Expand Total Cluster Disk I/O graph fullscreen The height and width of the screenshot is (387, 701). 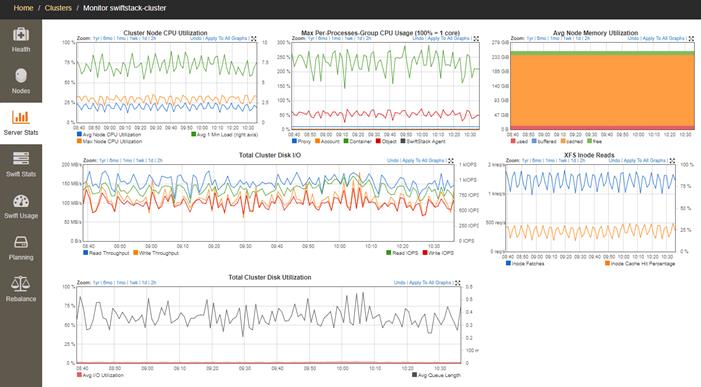click(451, 160)
